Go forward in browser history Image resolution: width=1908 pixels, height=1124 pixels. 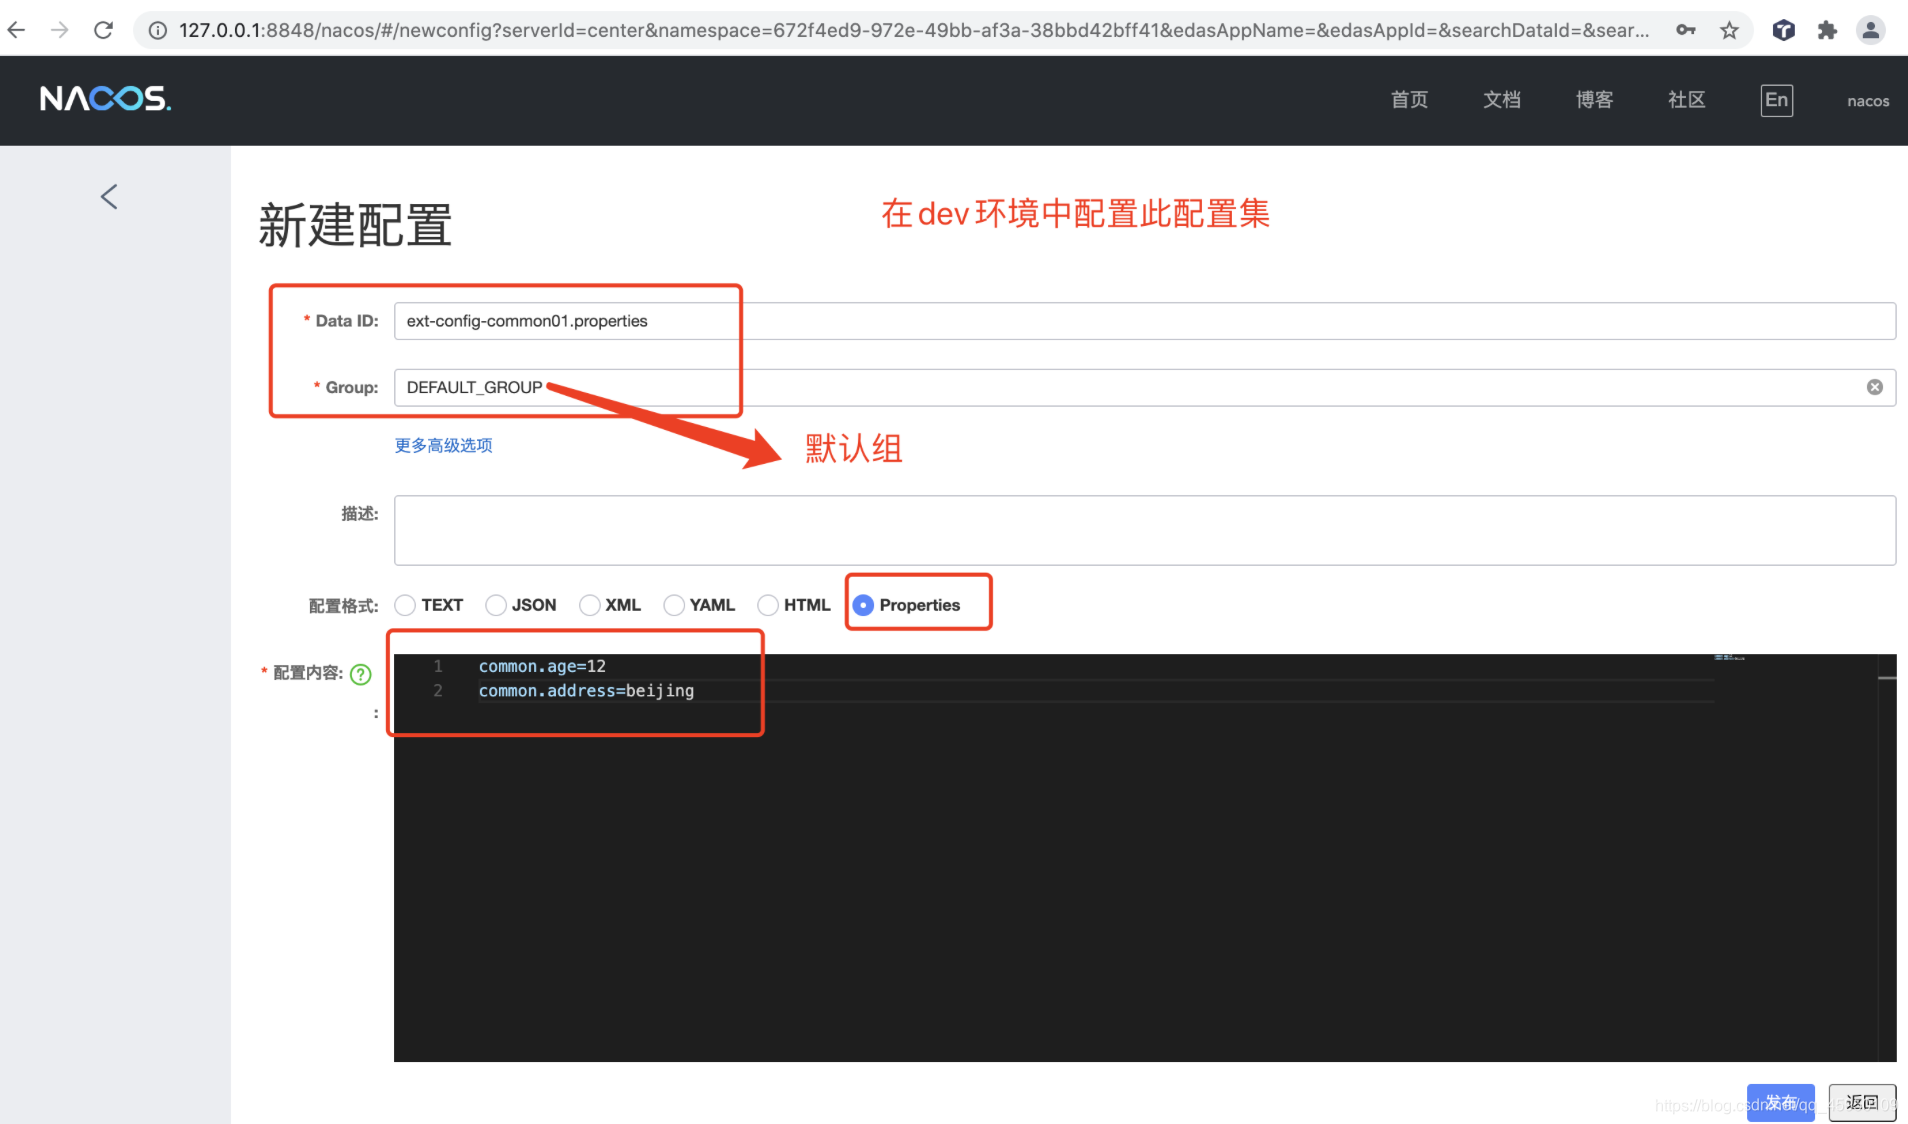(60, 30)
